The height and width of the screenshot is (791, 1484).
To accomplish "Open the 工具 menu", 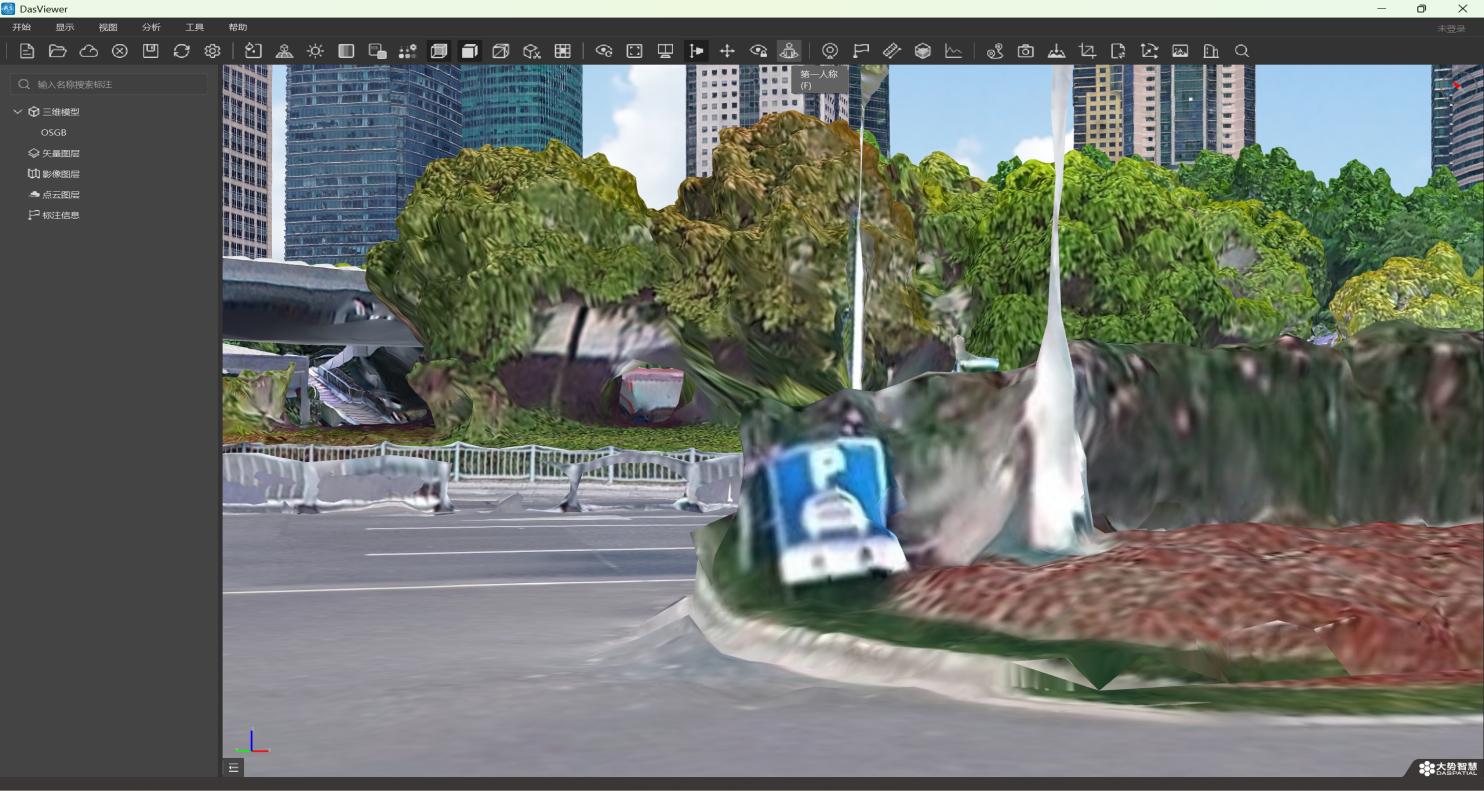I will point(195,27).
